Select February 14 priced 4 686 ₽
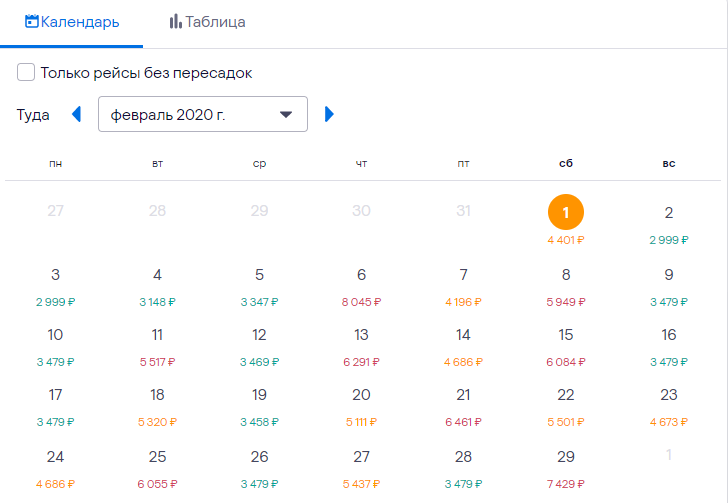 (x=463, y=345)
